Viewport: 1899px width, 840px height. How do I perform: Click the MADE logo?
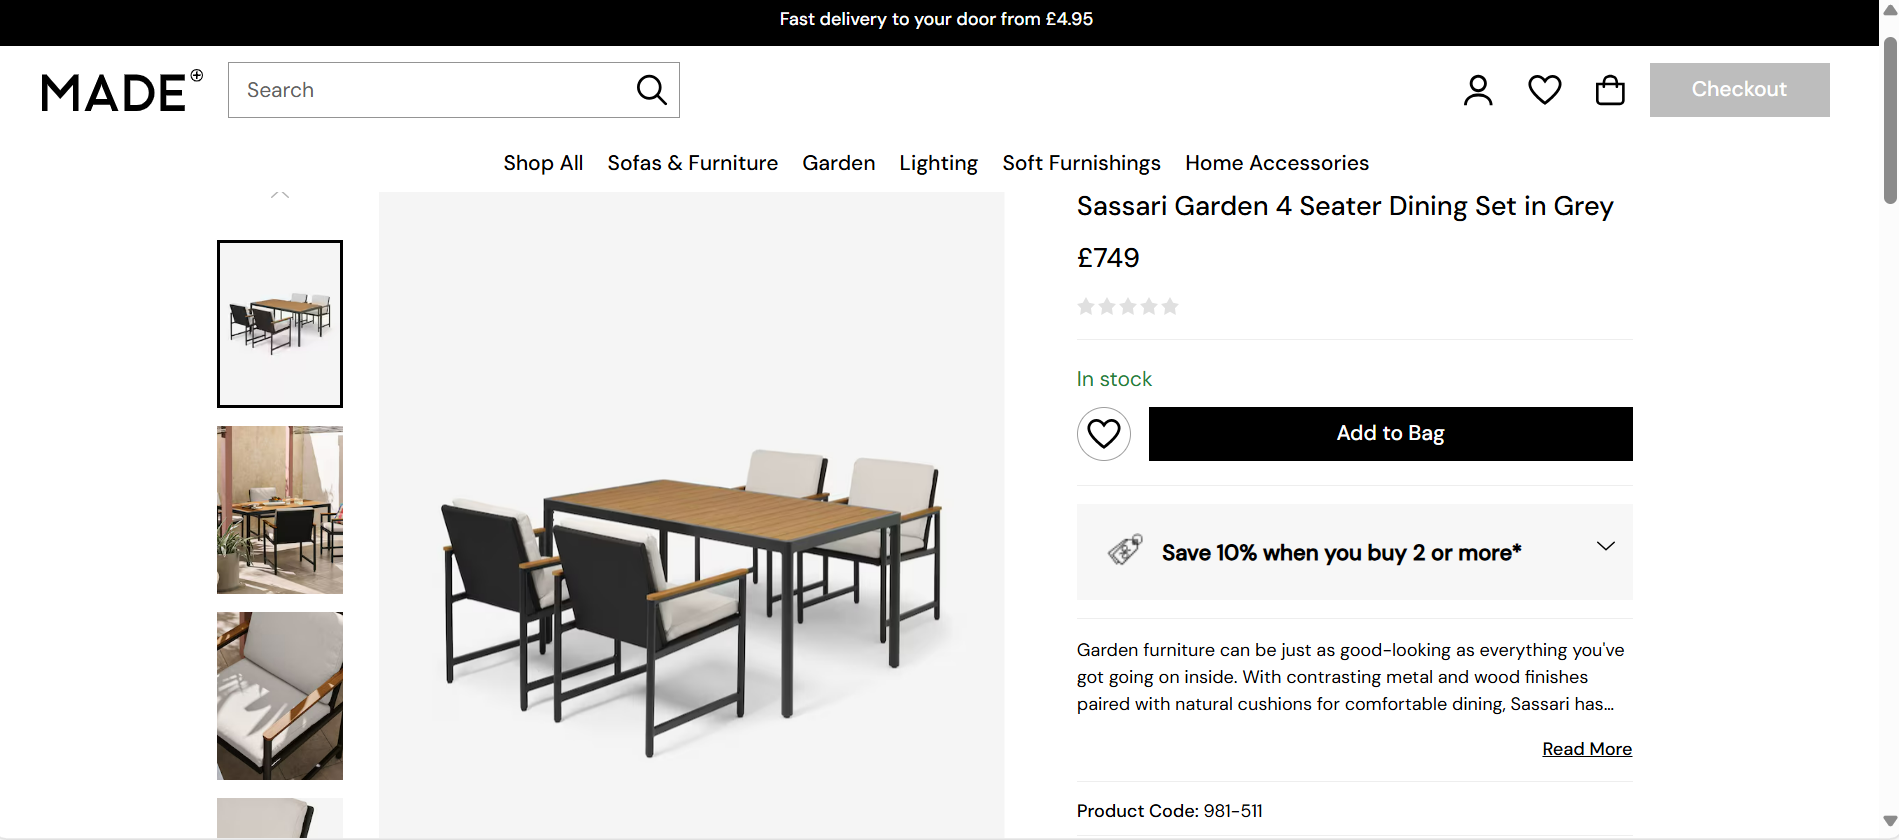[122, 91]
